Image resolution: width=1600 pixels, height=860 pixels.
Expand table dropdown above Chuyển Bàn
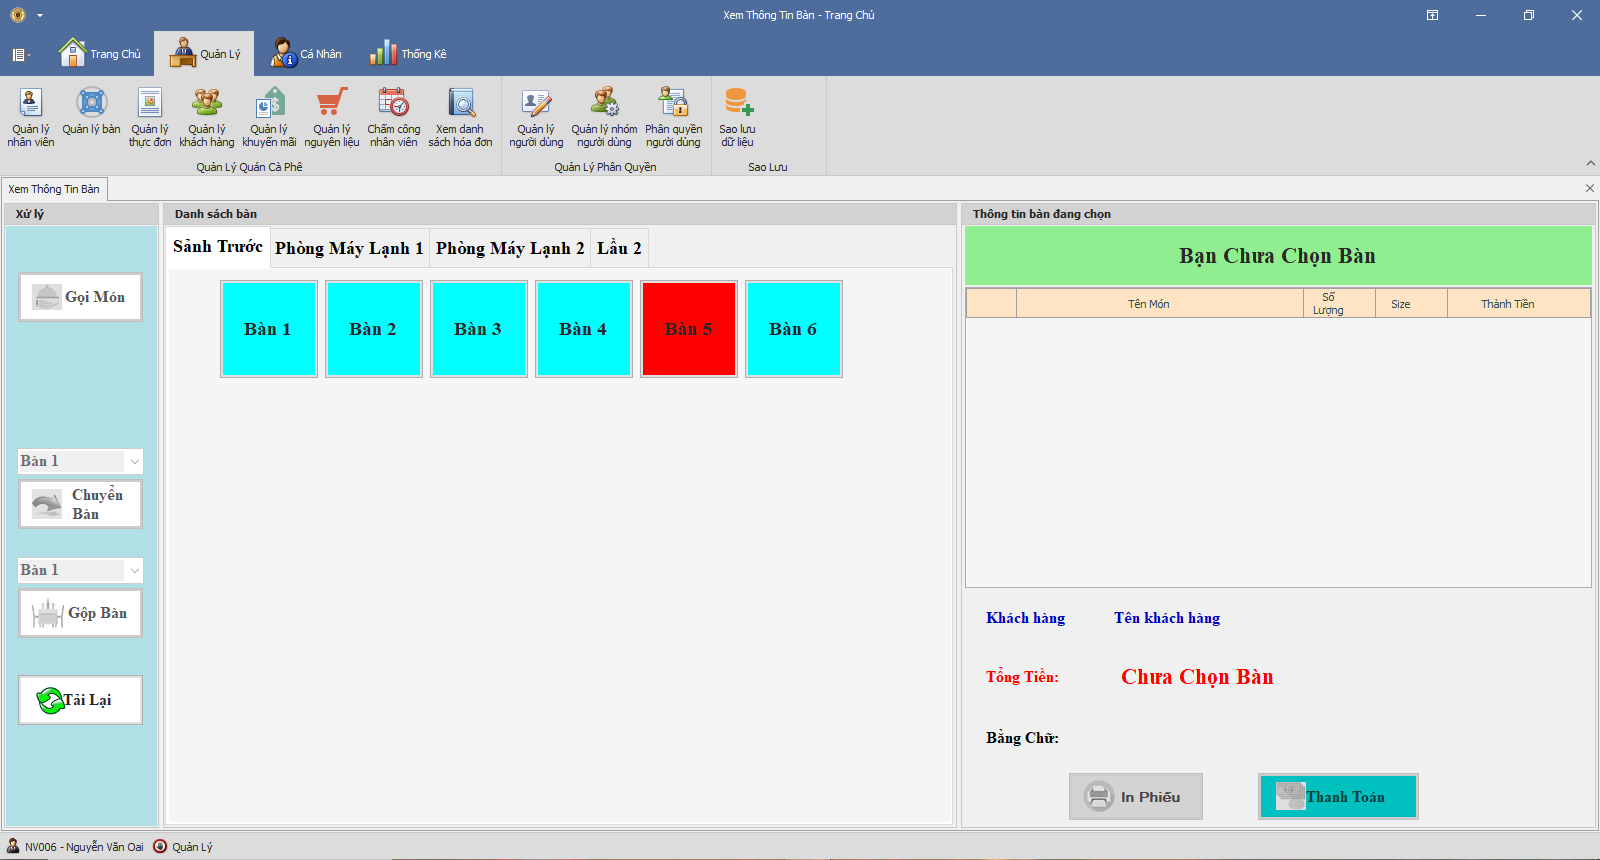click(x=134, y=461)
